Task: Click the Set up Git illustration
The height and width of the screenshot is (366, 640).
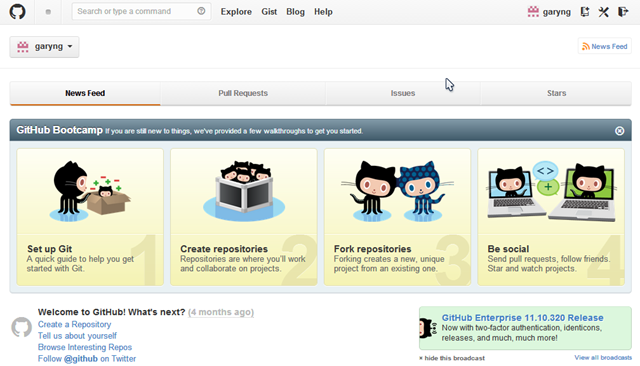Action: [x=90, y=191]
